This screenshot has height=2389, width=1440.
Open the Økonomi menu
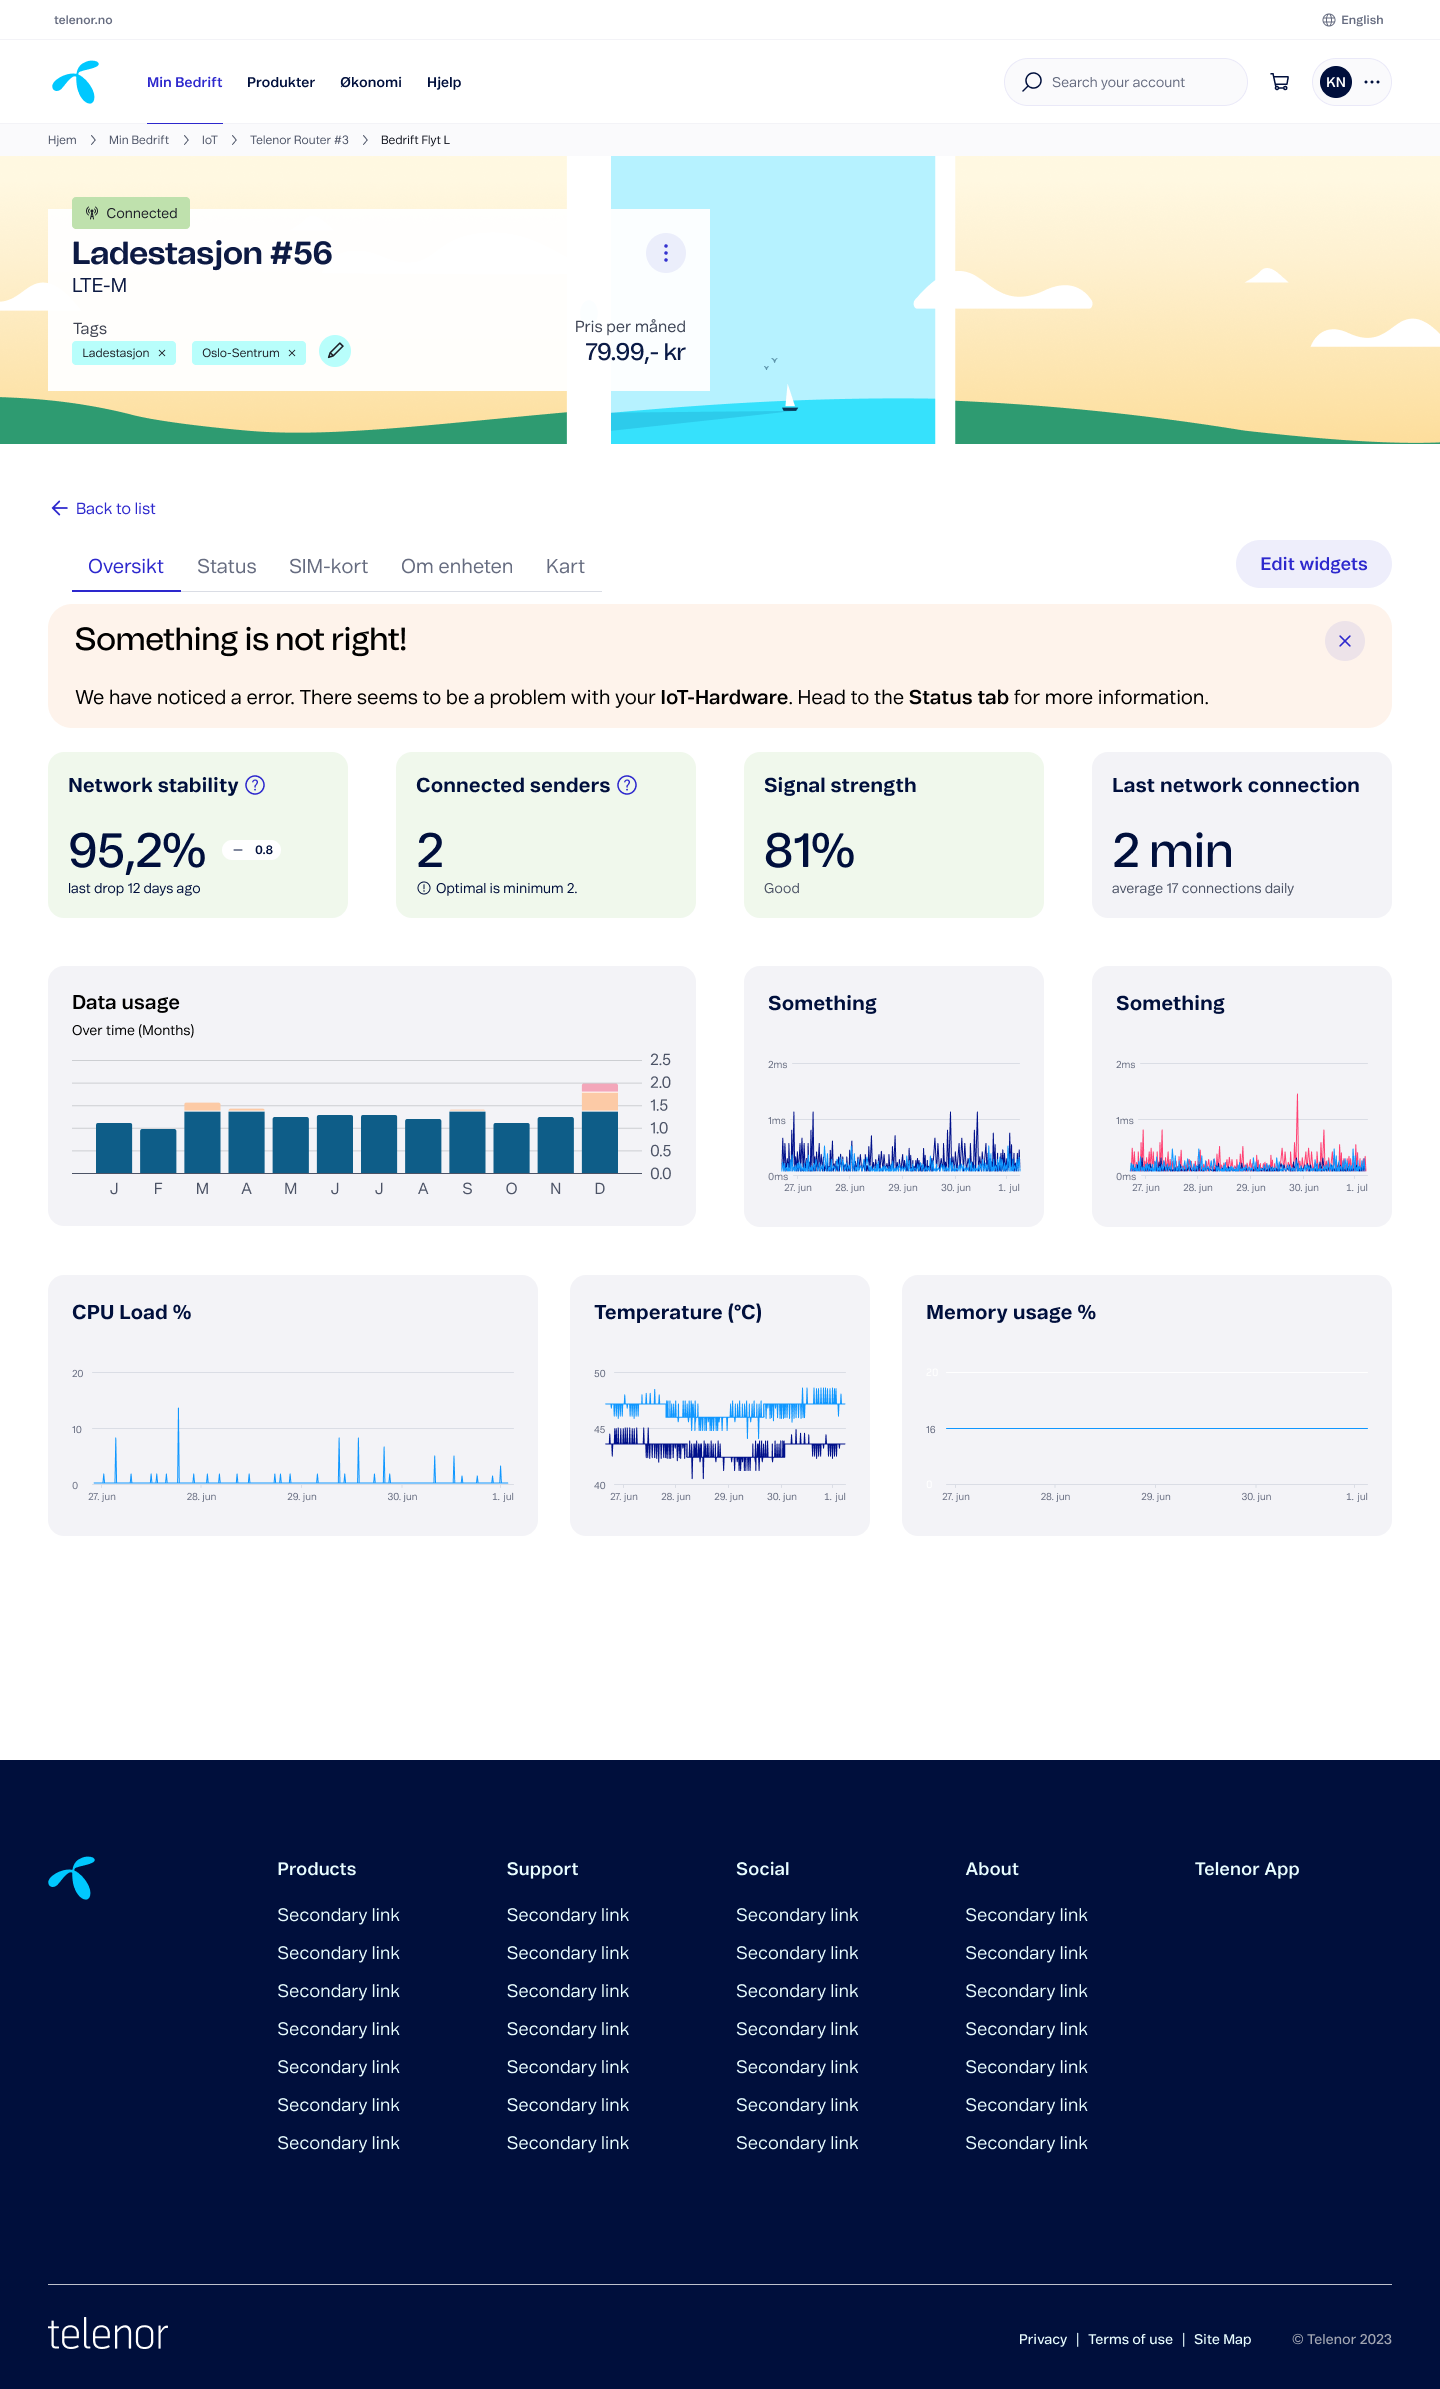[371, 82]
